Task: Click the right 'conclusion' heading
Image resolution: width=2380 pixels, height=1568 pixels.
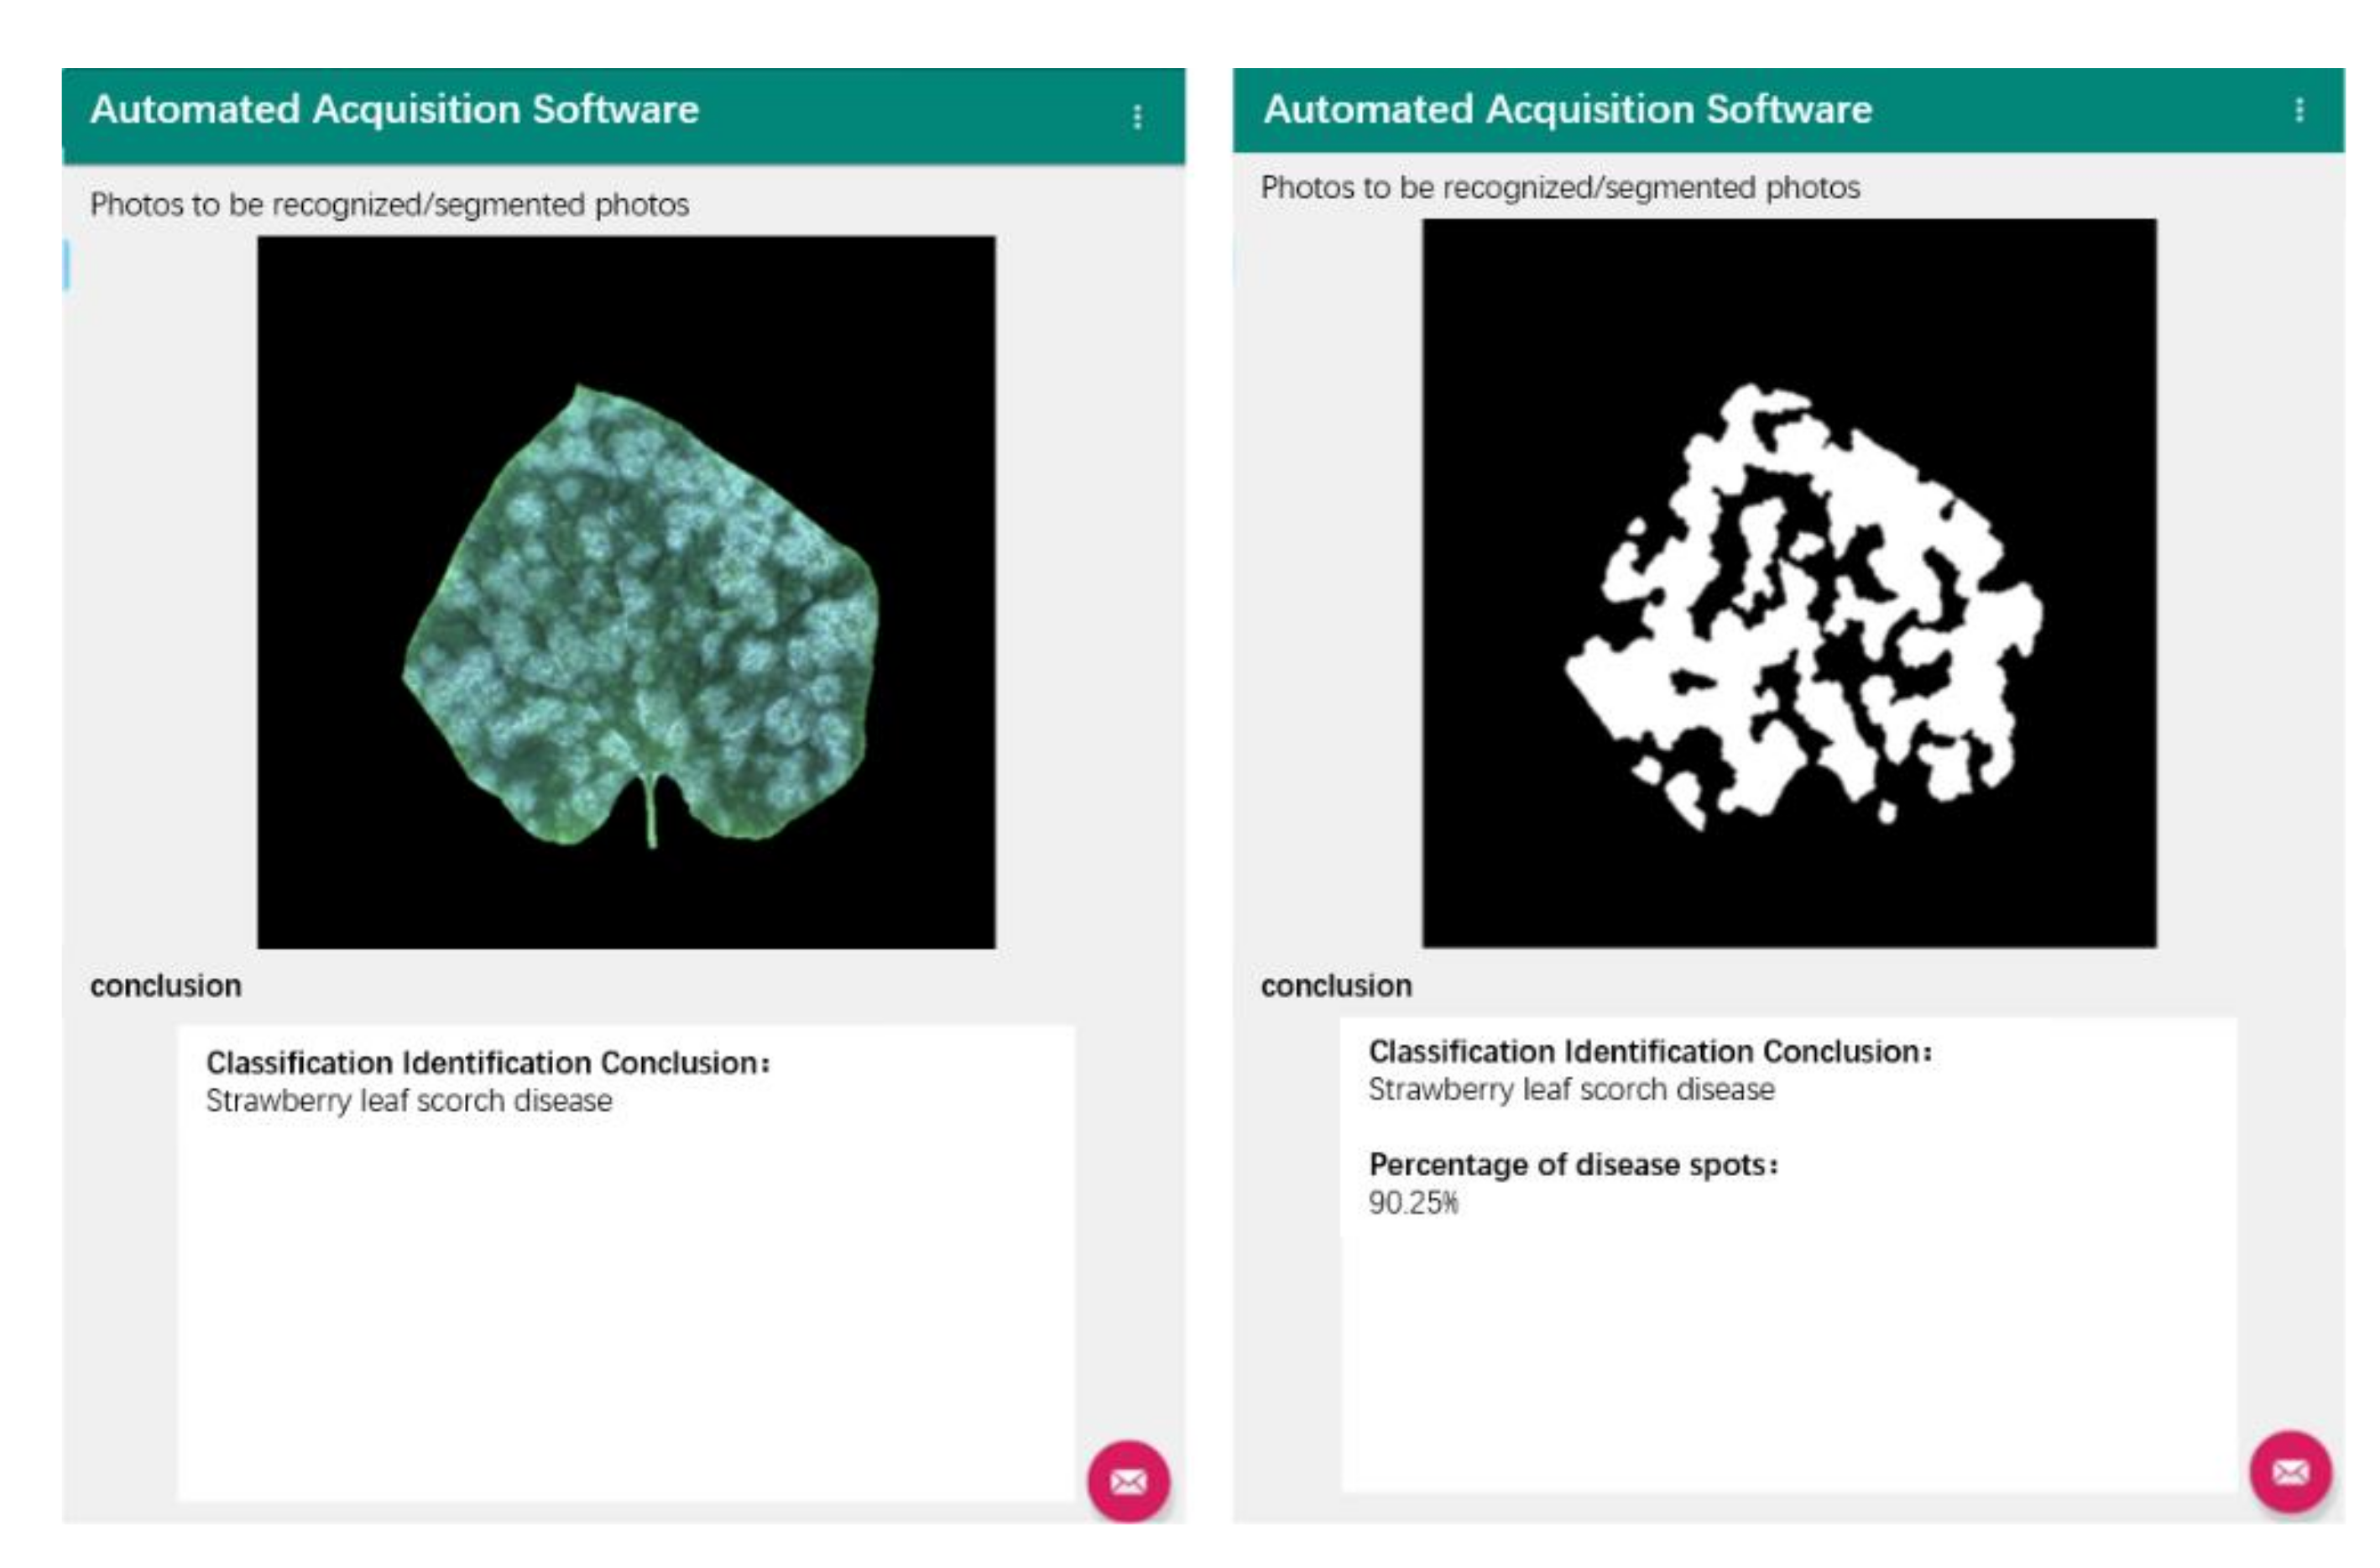Action: tap(1336, 986)
